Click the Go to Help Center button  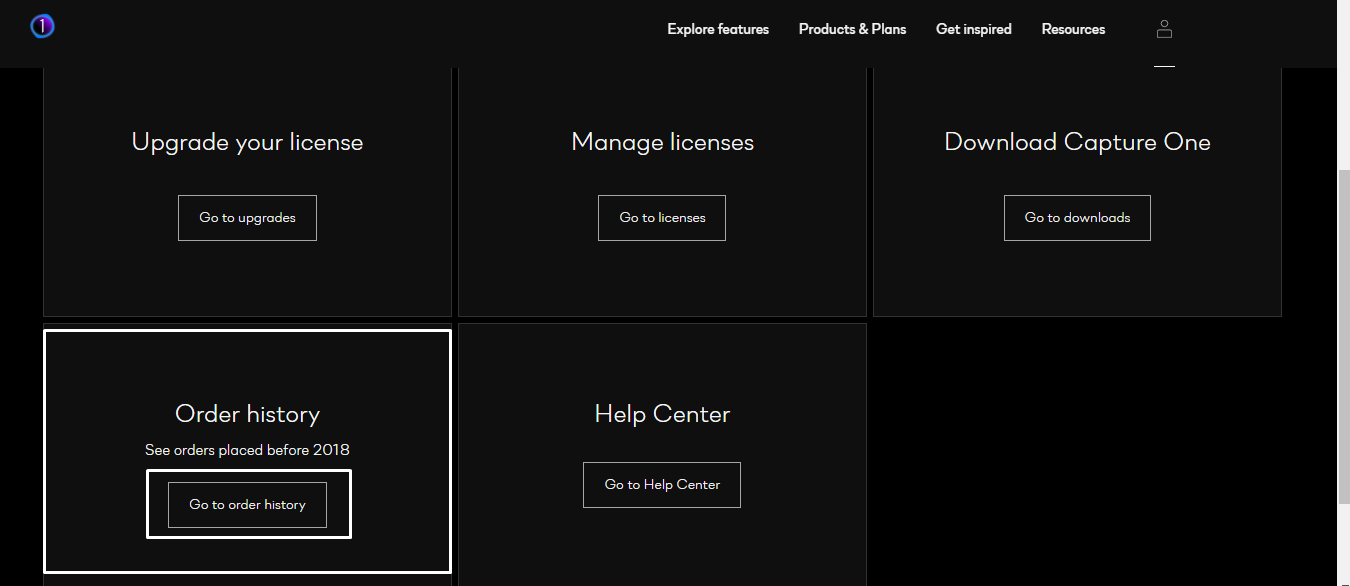662,485
